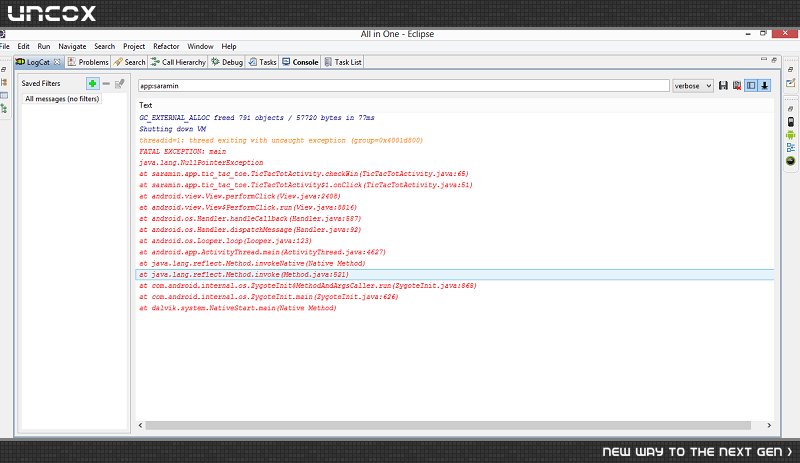Clear the LogCat log
The image size is (800, 463).
coord(737,86)
